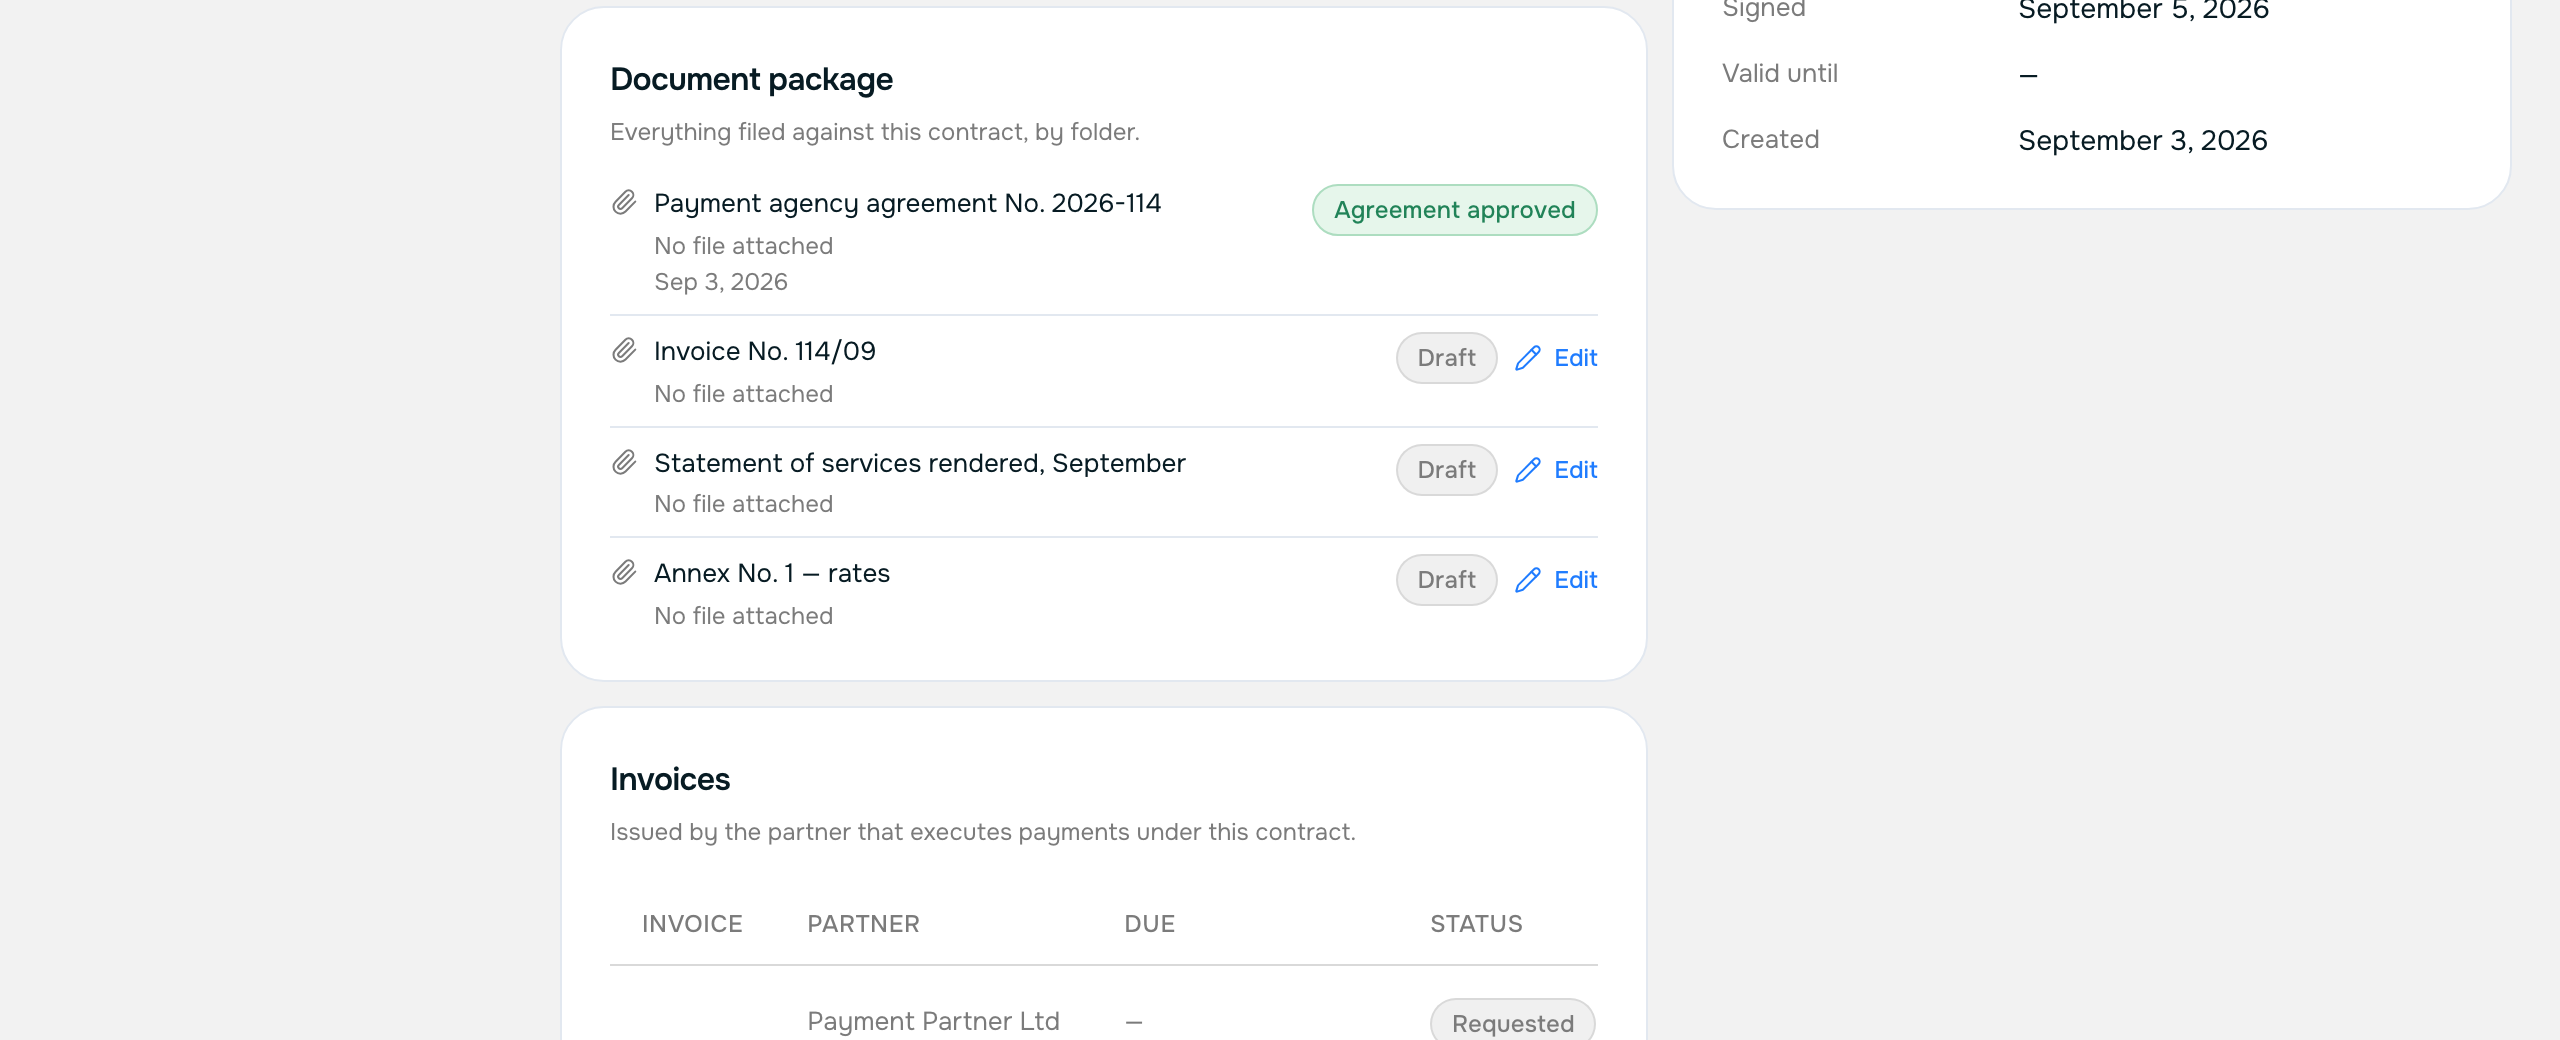Select the Annex No. 1 — rates title
2560x1040 pixels.
click(772, 573)
